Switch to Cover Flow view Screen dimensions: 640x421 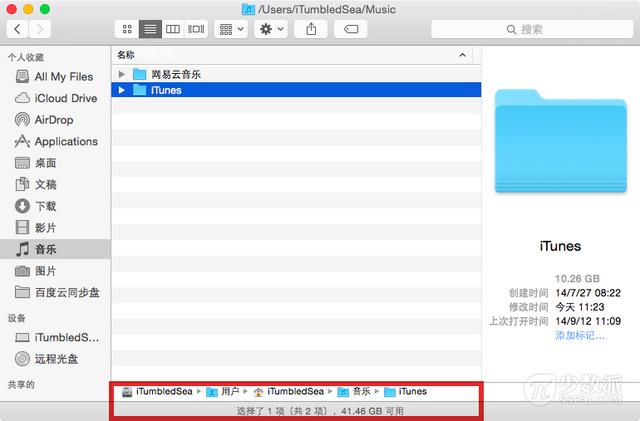tap(196, 29)
